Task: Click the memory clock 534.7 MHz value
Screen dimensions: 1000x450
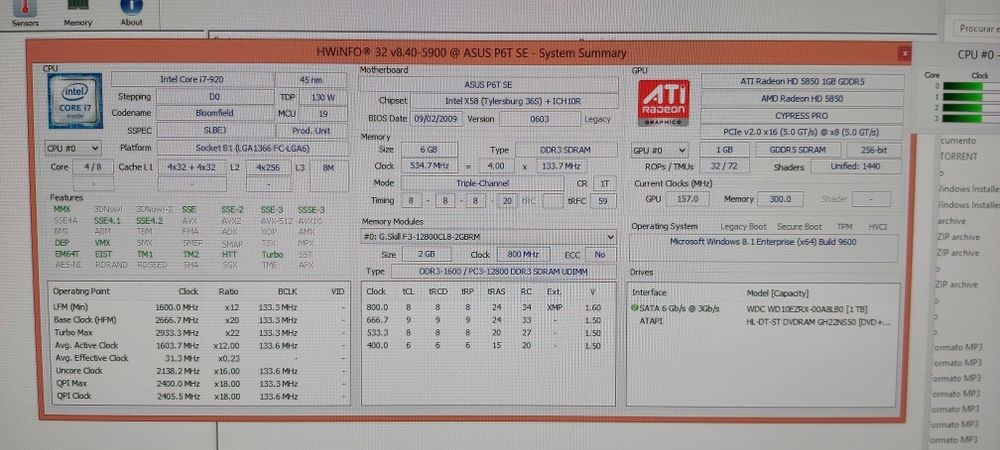Action: pyautogui.click(x=429, y=166)
